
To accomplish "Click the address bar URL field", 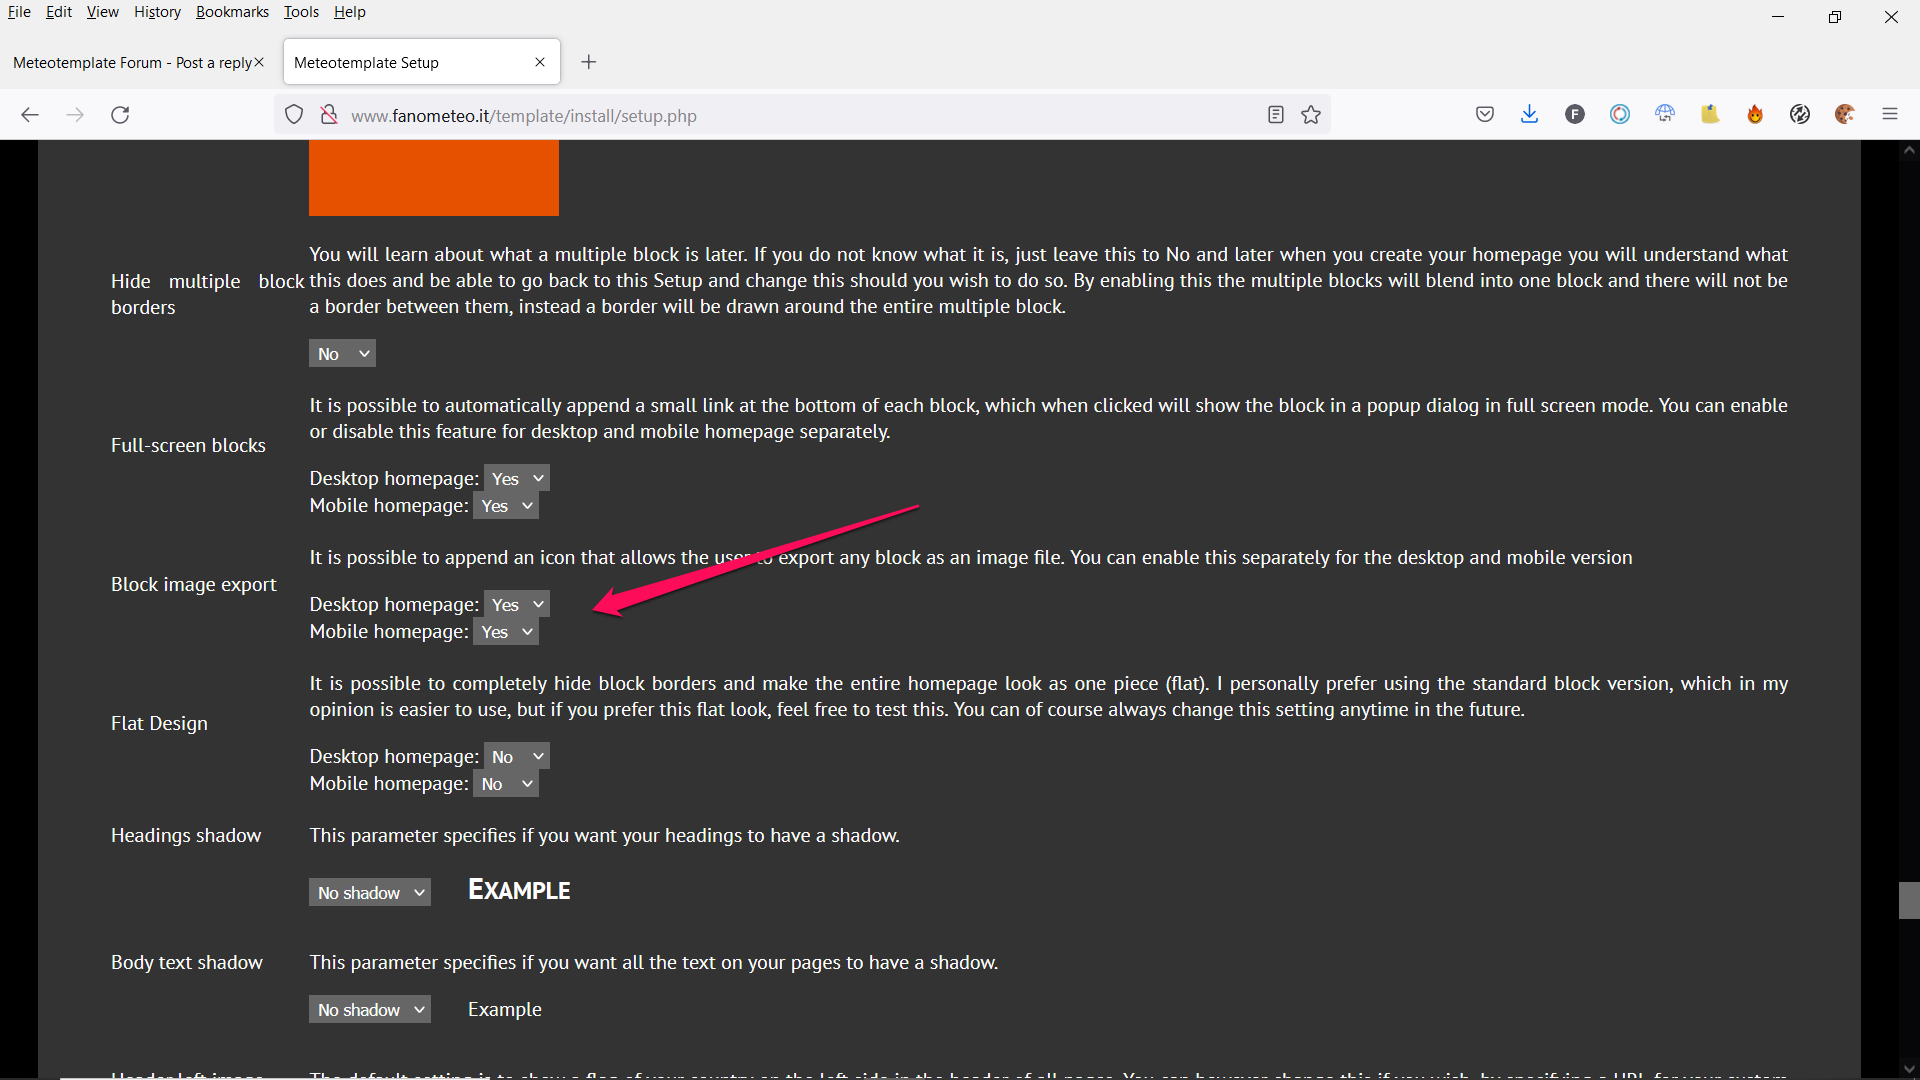I will coord(800,116).
